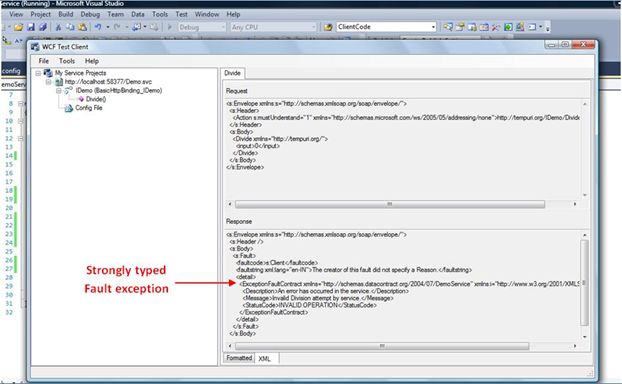This screenshot has height=384, width=622.
Task: Click green Start Page toolbar icon
Action: point(508,27)
